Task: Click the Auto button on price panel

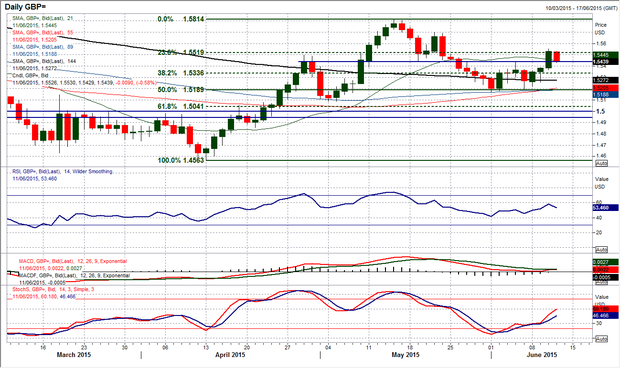Action: [x=601, y=163]
